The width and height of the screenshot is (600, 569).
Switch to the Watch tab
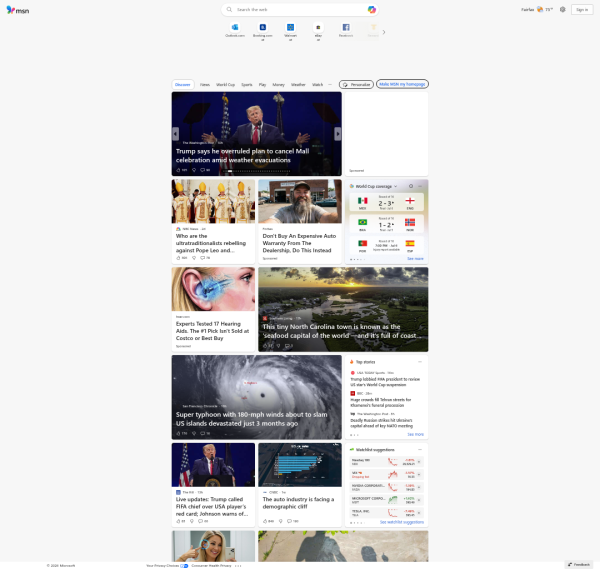click(318, 84)
